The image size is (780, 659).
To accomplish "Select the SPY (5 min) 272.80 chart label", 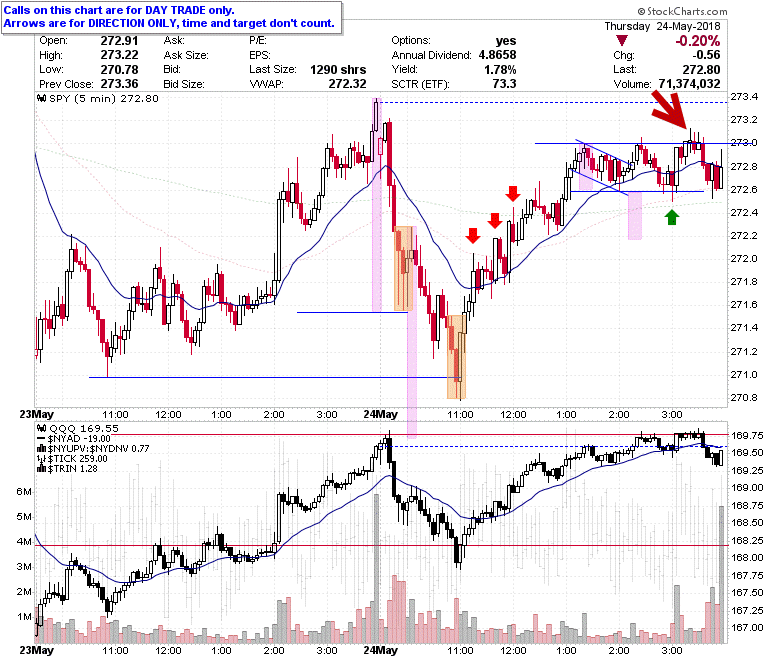I will pos(104,98).
